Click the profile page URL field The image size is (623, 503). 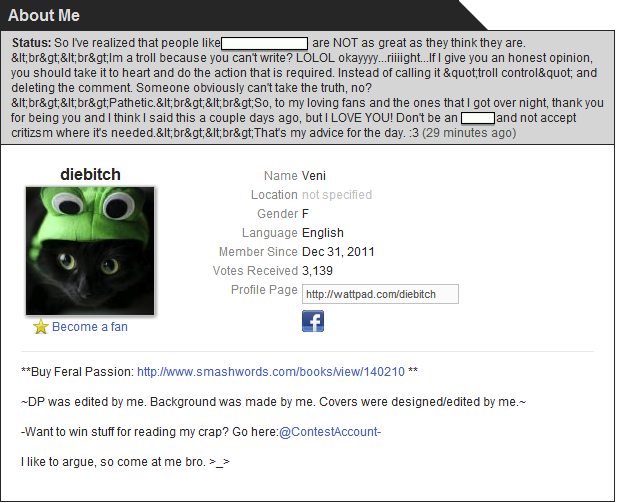380,294
